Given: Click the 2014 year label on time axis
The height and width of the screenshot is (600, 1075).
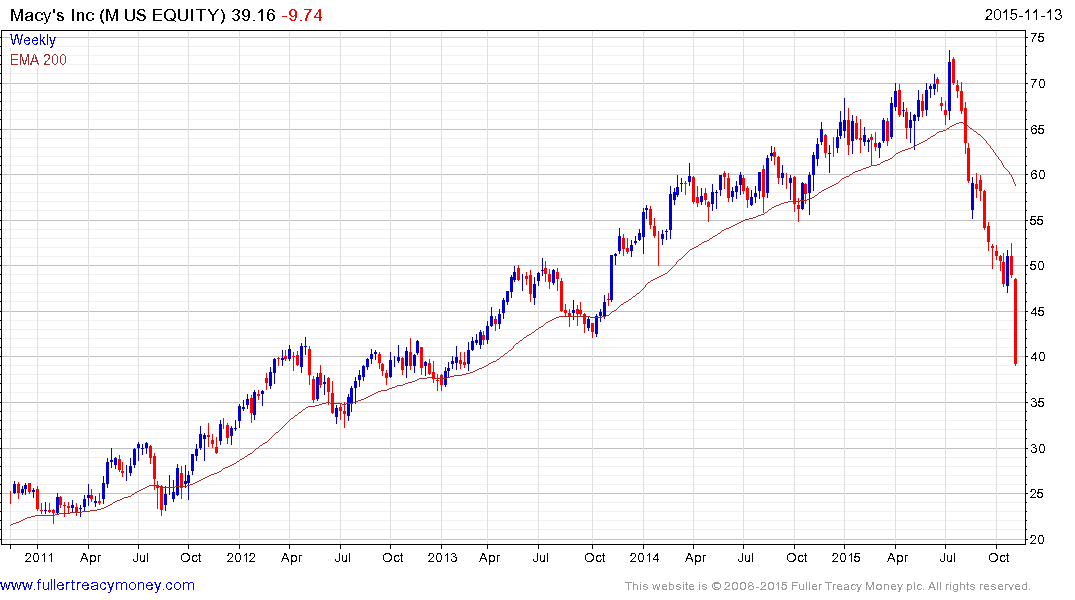Looking at the screenshot, I should tap(644, 557).
